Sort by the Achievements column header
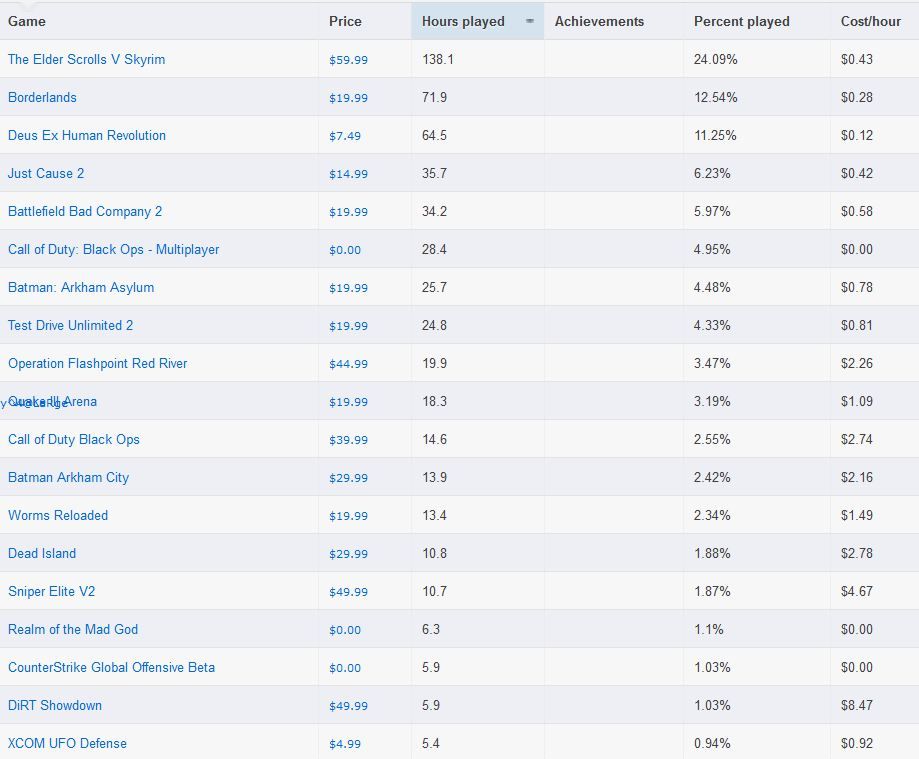Screen dimensions: 919x759 599,21
